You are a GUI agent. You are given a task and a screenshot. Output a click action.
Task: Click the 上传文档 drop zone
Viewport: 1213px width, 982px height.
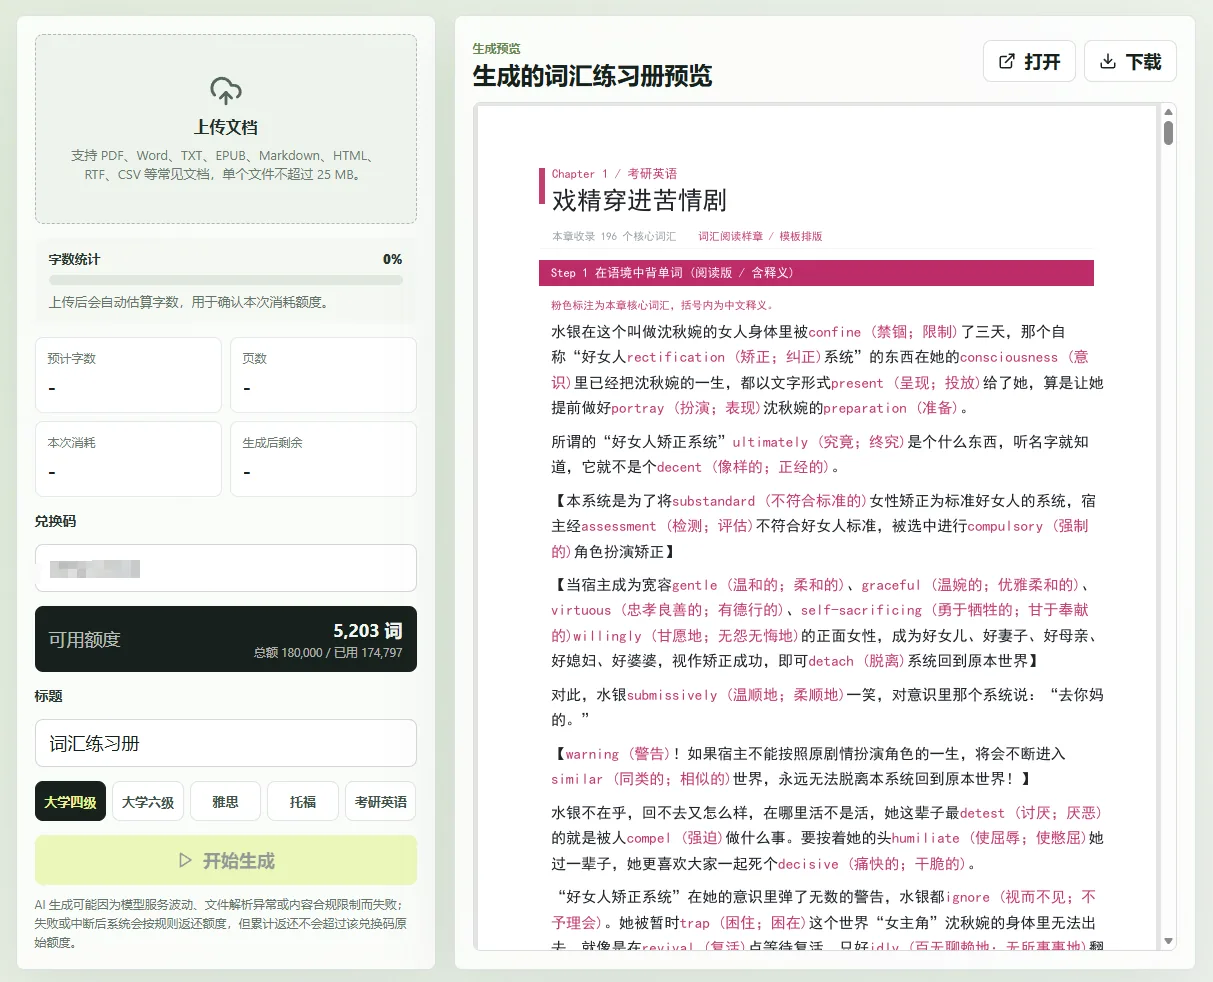coord(226,129)
